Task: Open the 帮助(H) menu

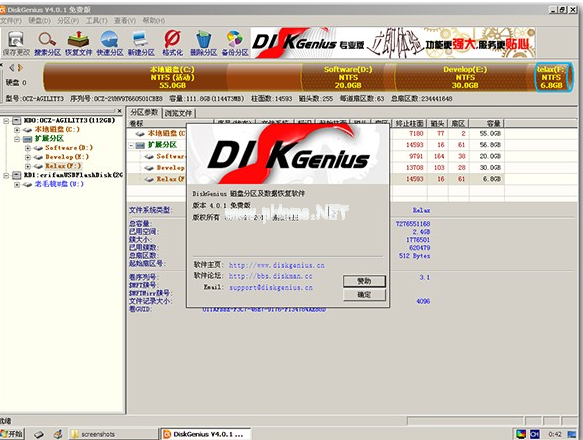Action: 154,20
